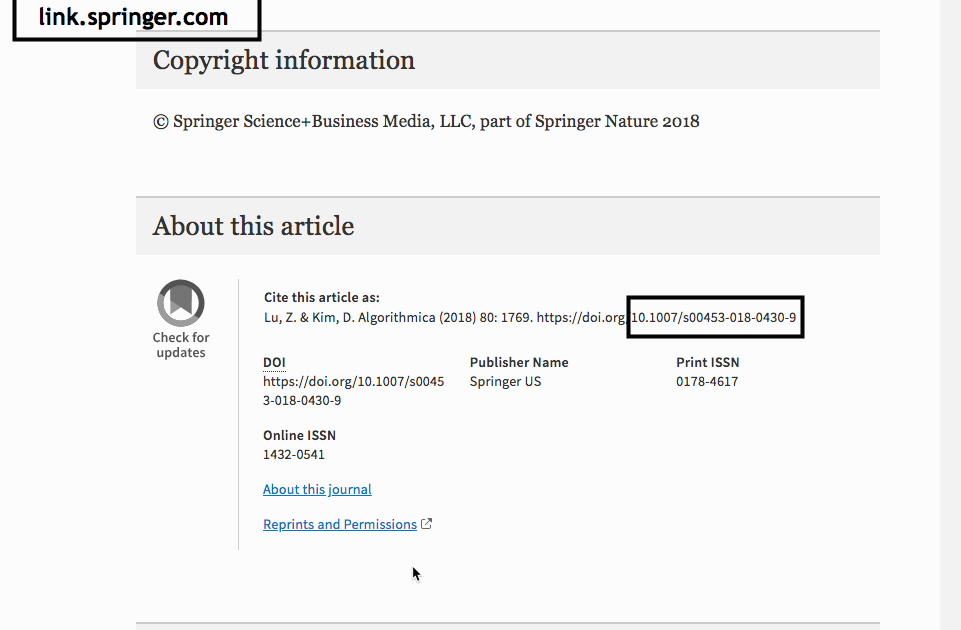Click the Springer US publisher name
Image resolution: width=961 pixels, height=630 pixels.
(x=505, y=381)
